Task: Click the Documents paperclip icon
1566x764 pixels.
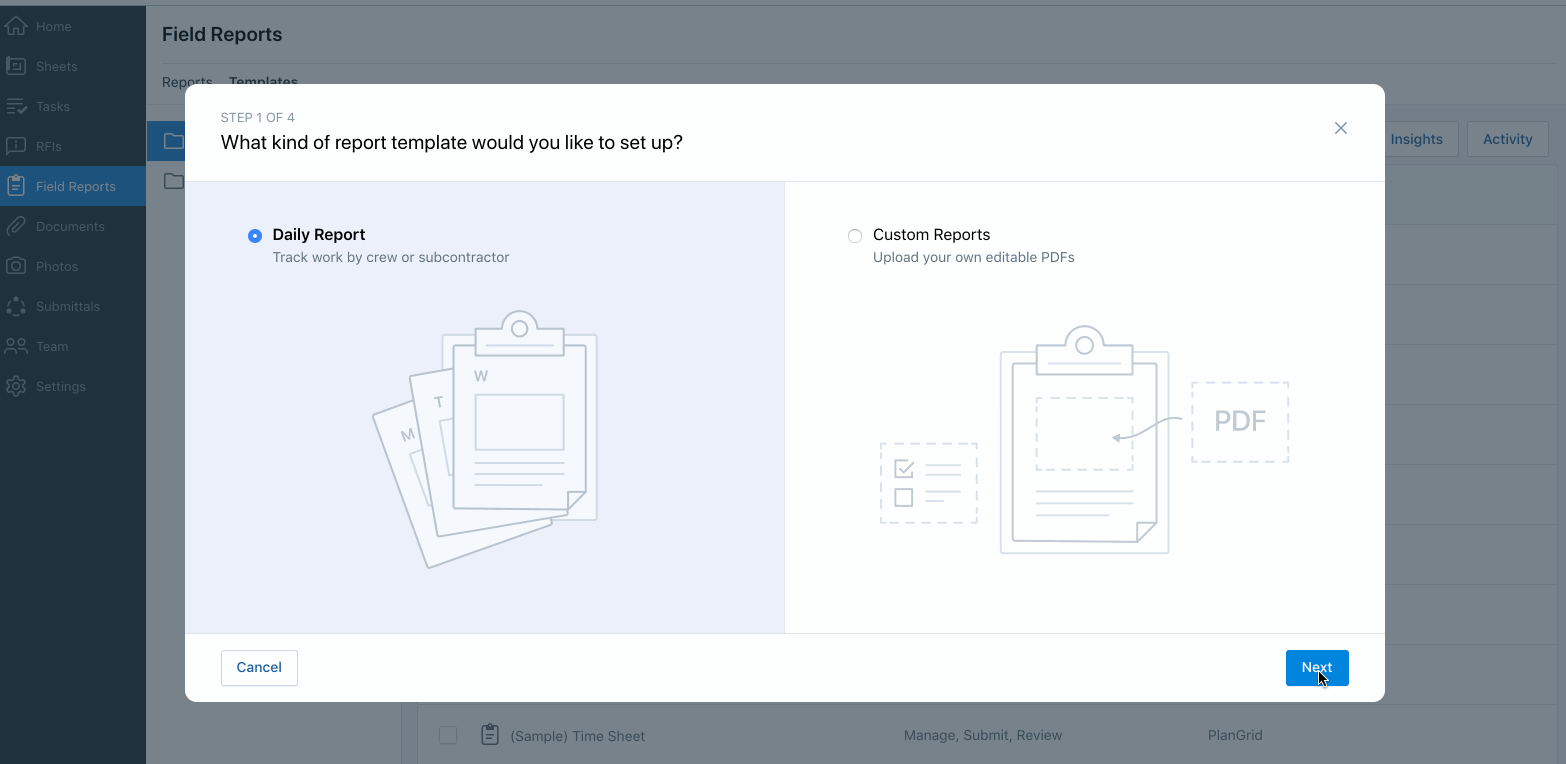Action: (16, 226)
